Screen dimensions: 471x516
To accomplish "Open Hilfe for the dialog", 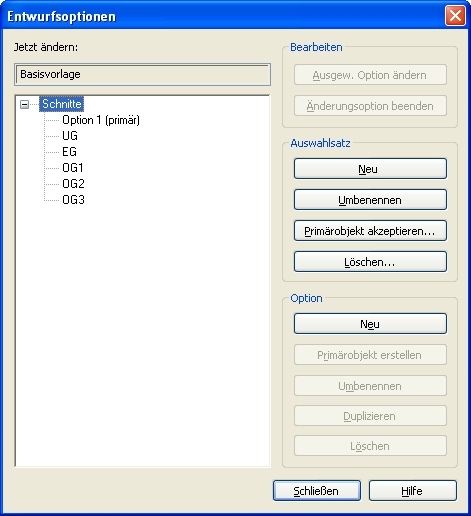I will pyautogui.click(x=412, y=491).
